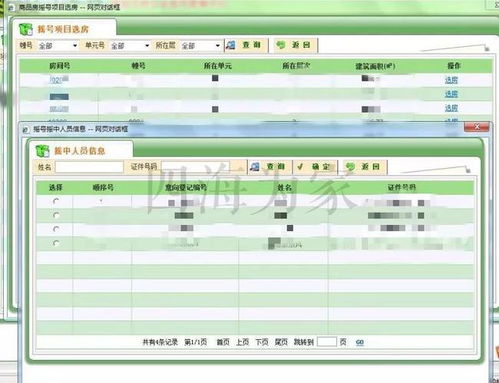The width and height of the screenshot is (499, 383).
Task: Click the 幢号 column header in rooms table
Action: 138,66
